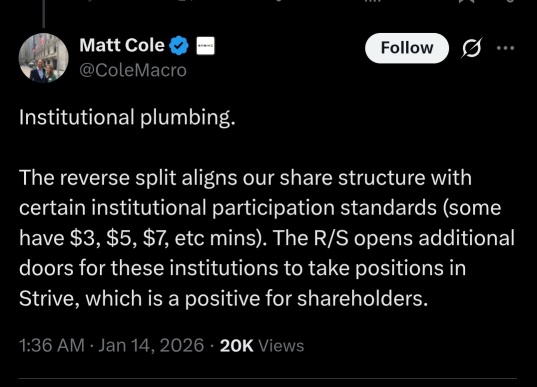
Task: Tap the cropped like heart icon
Action: [x=278, y=1]
